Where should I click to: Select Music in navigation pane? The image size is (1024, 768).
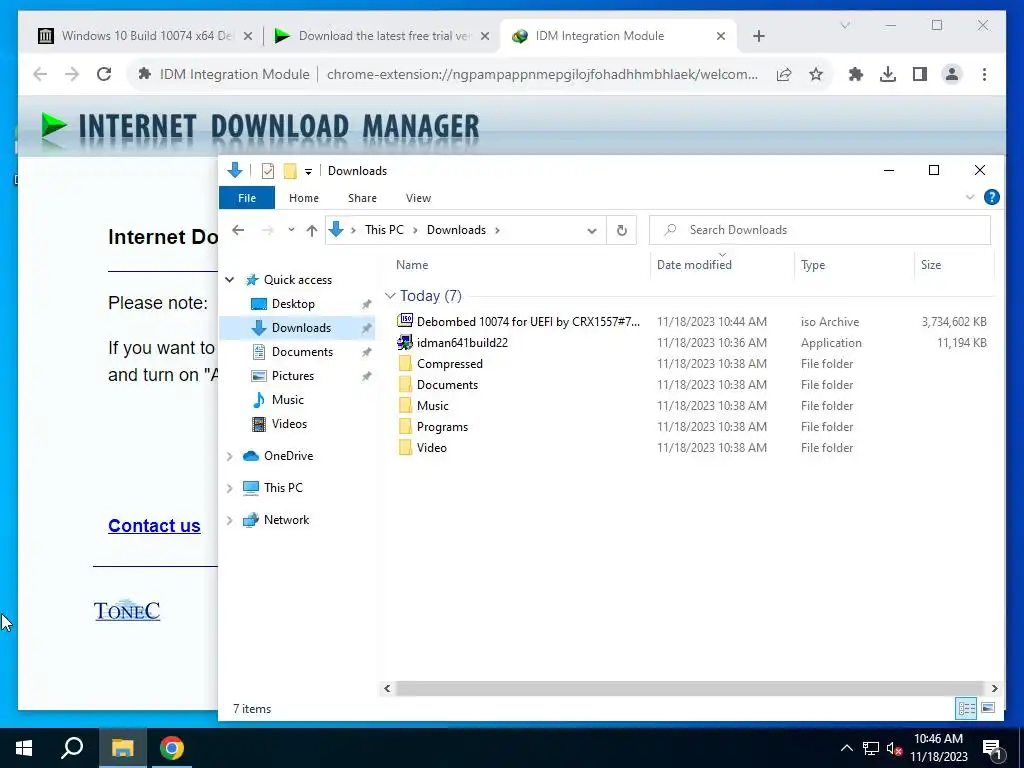click(x=287, y=400)
